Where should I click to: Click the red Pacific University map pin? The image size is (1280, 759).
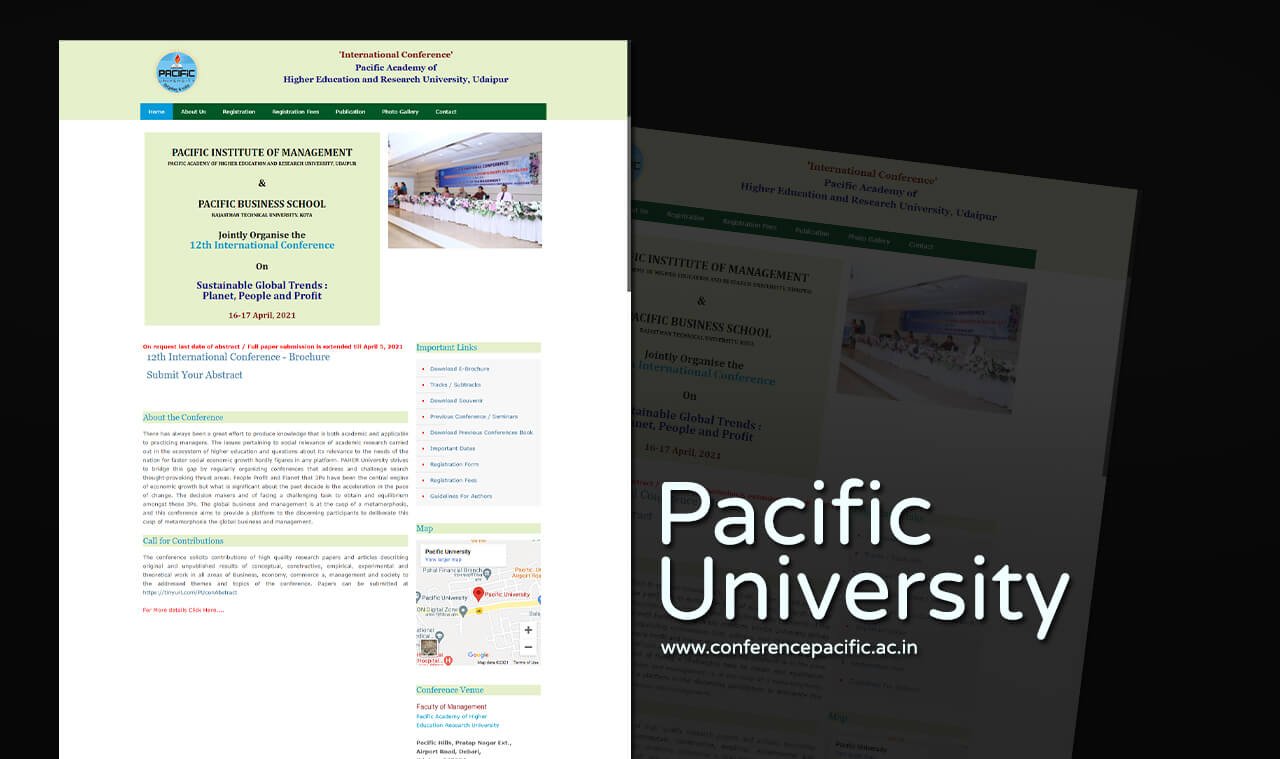(478, 595)
